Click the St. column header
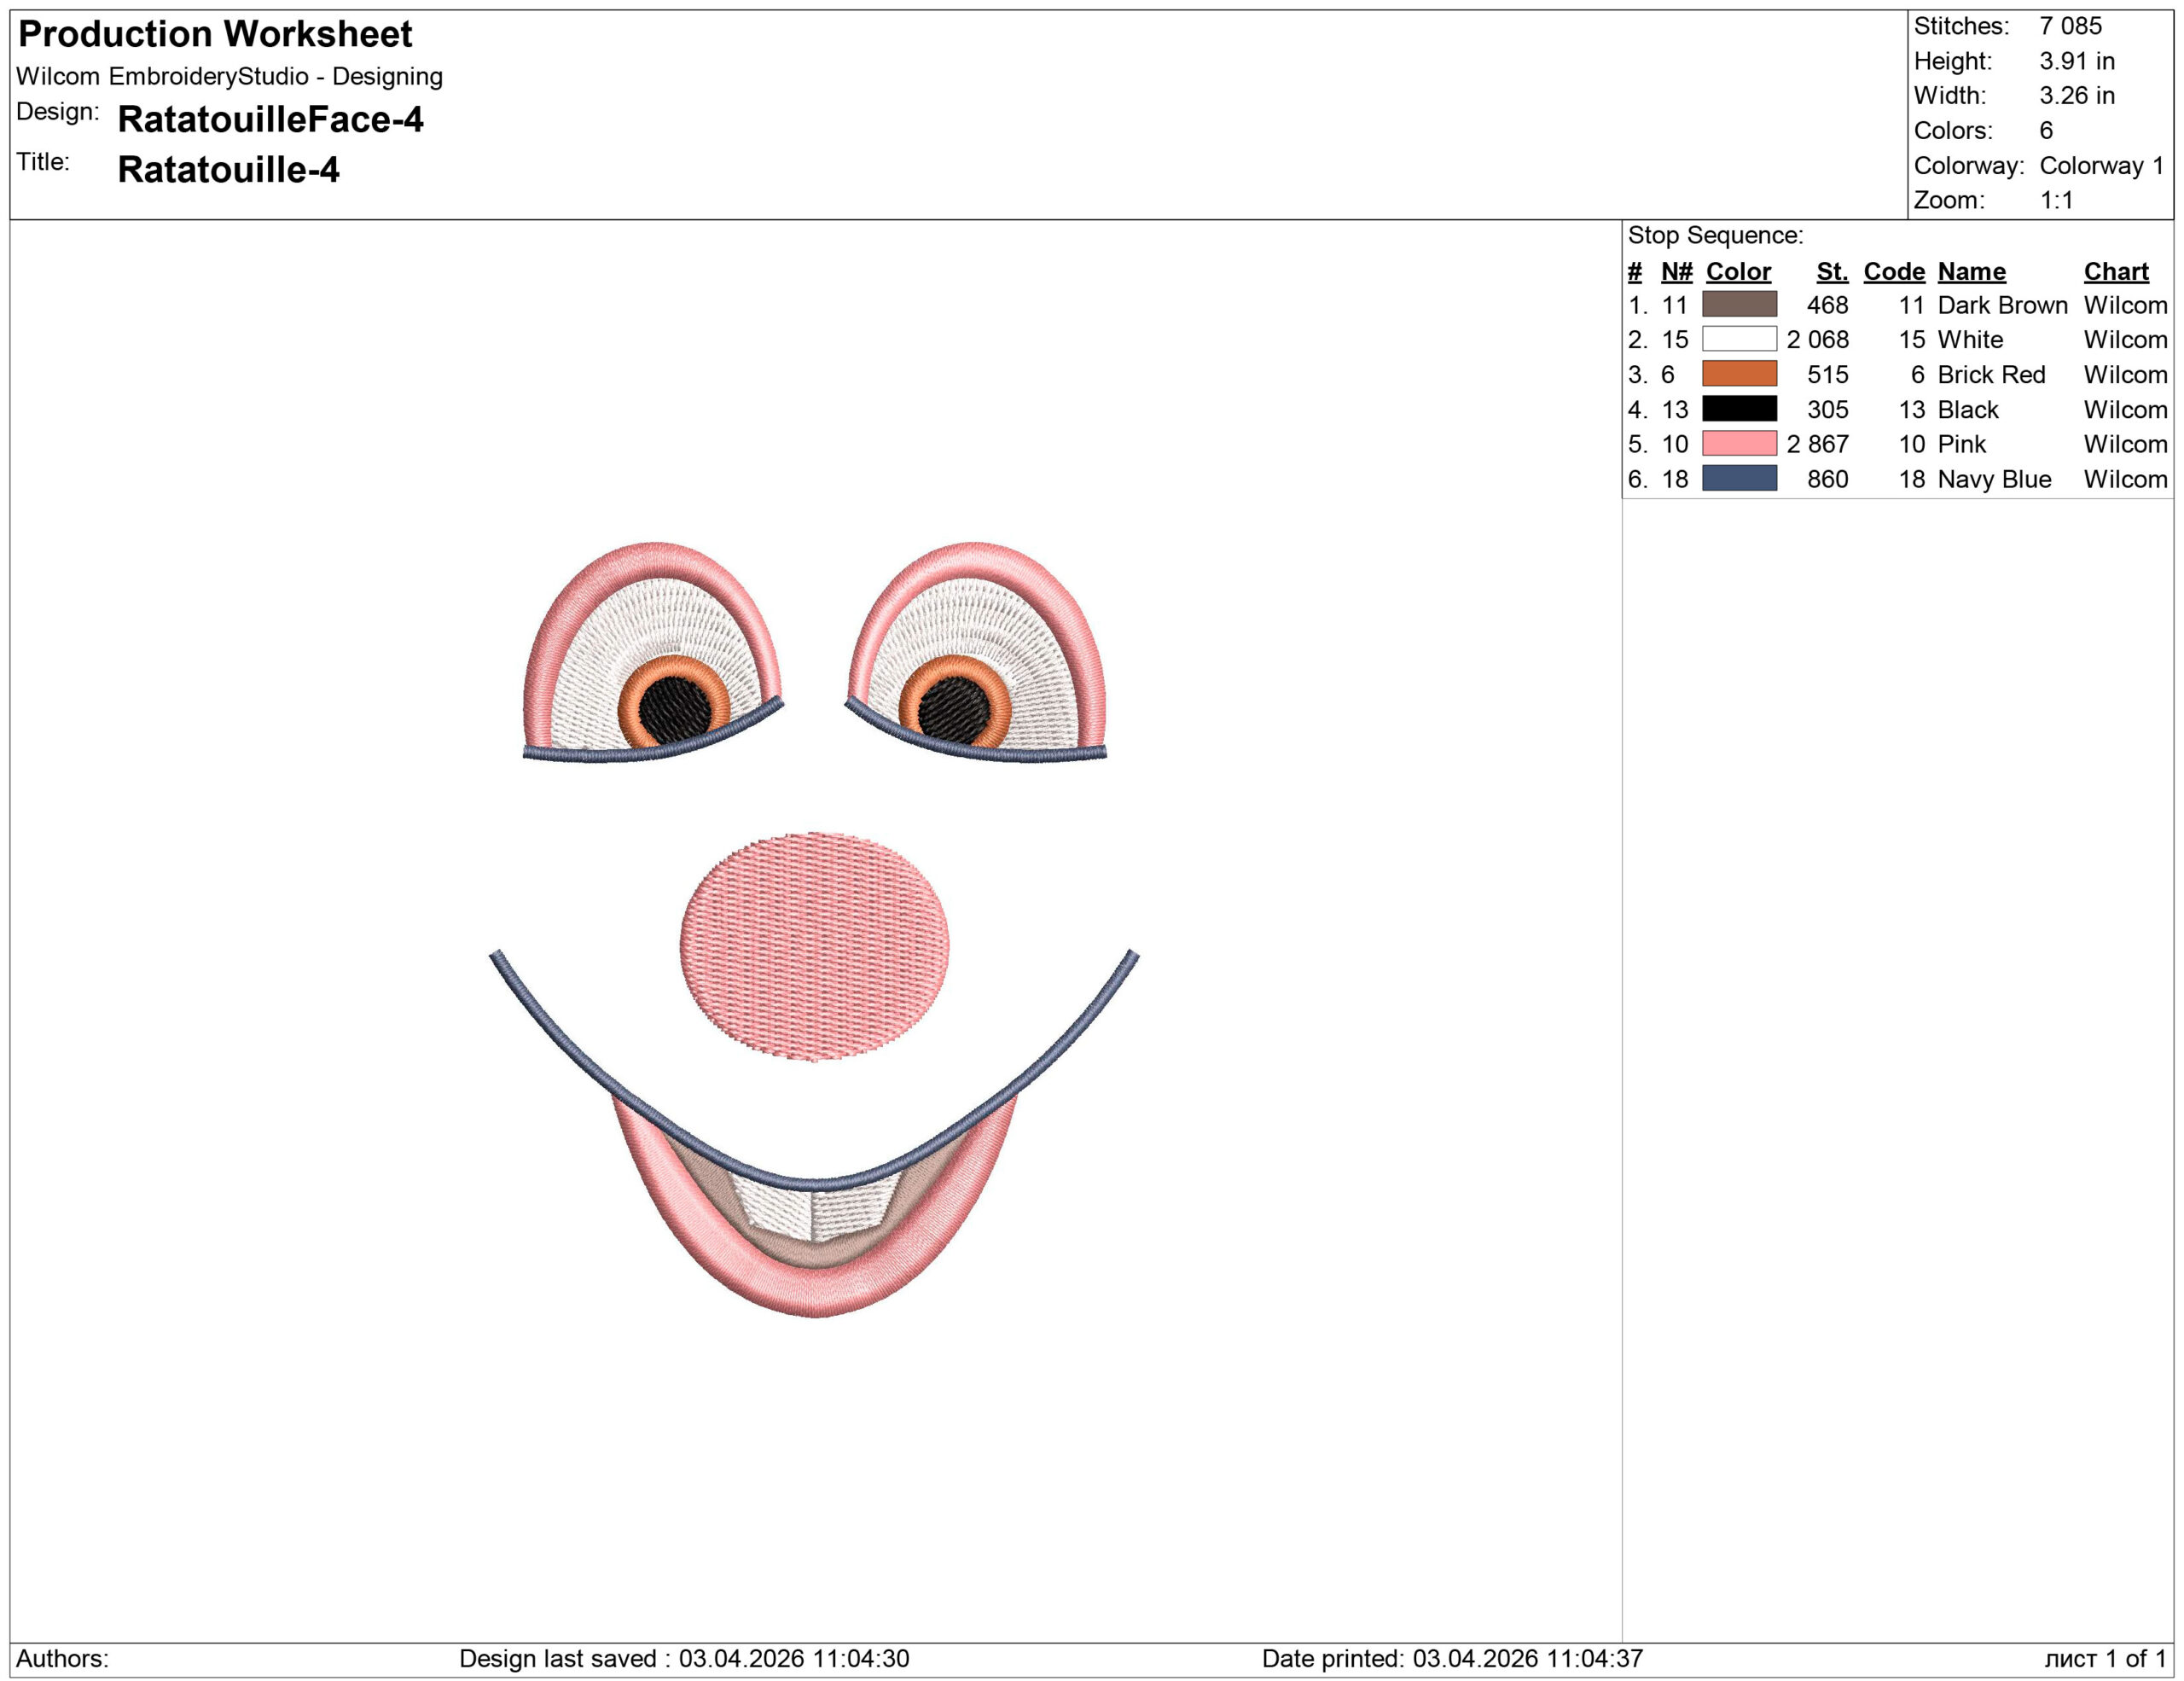 [x=1832, y=271]
